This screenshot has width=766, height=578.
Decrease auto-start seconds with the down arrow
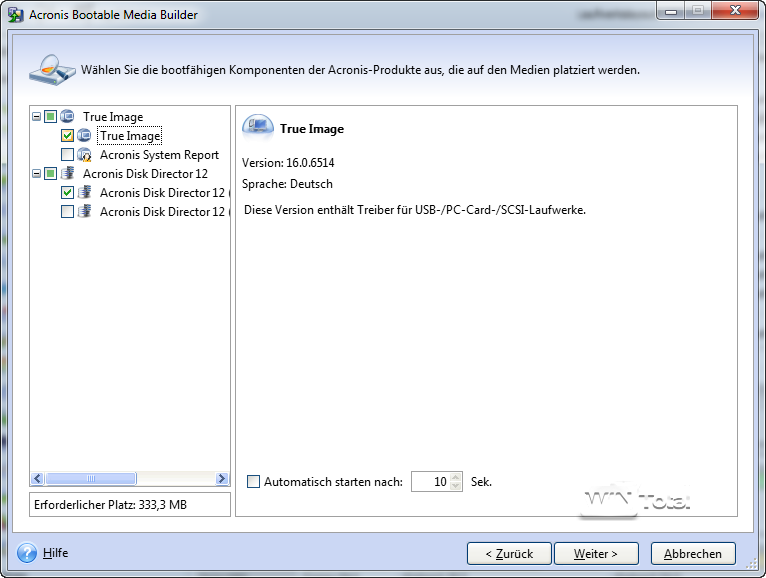click(x=456, y=486)
